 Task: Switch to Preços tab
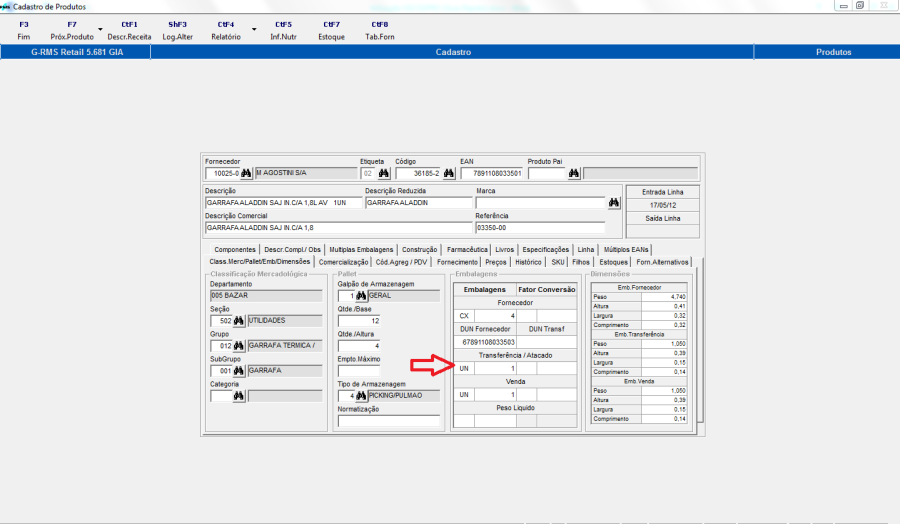coord(496,262)
